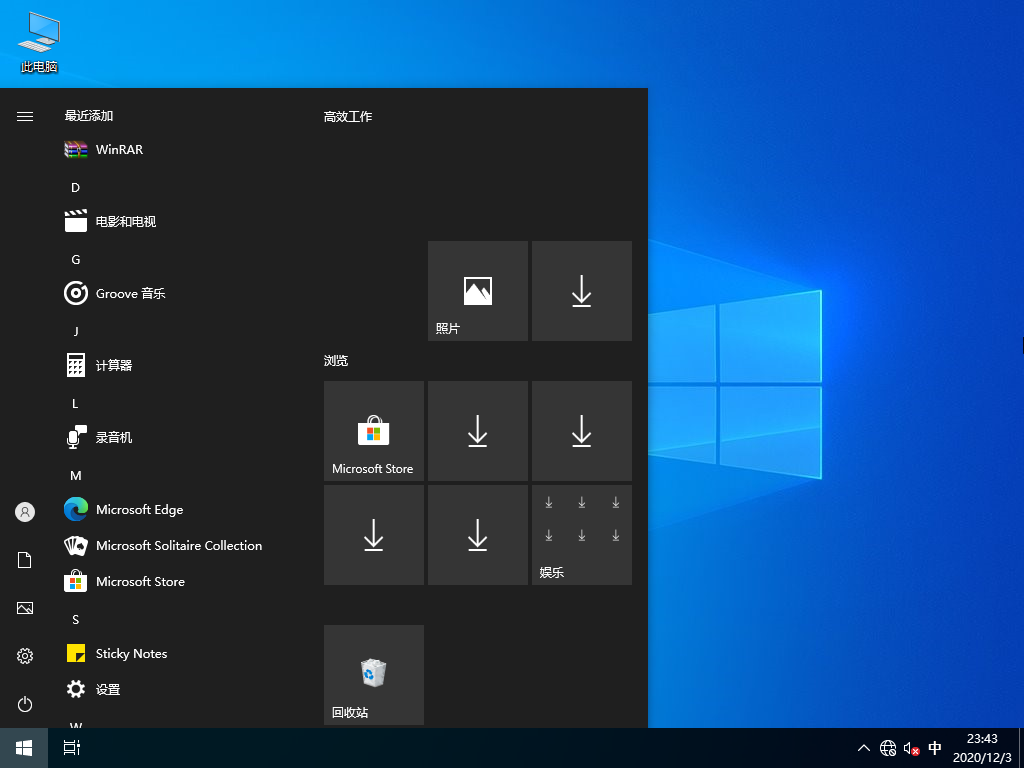Viewport: 1024px width, 768px height.
Task: Open the Microsoft Store tile
Action: 374,431
